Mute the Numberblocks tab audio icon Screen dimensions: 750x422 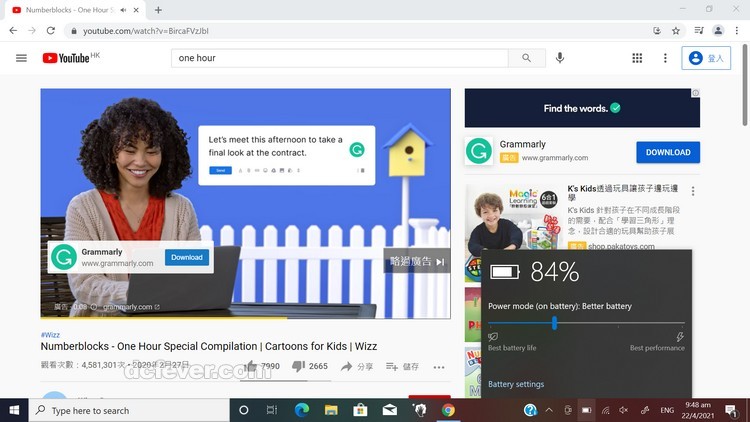[123, 10]
